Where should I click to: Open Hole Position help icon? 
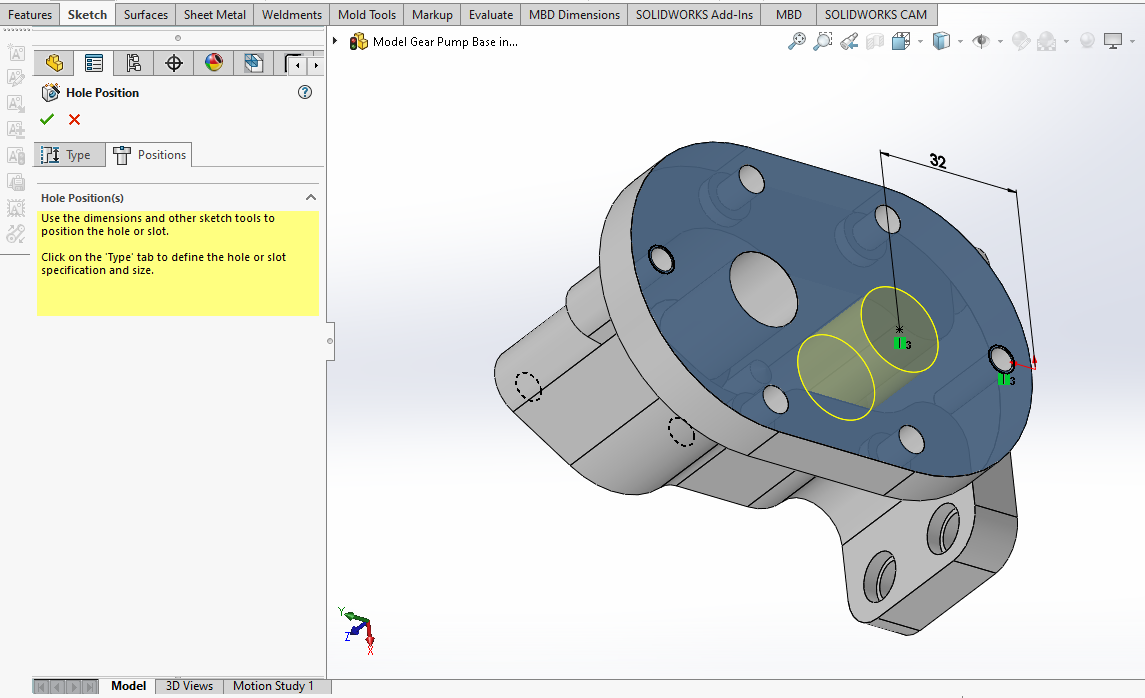coord(305,92)
